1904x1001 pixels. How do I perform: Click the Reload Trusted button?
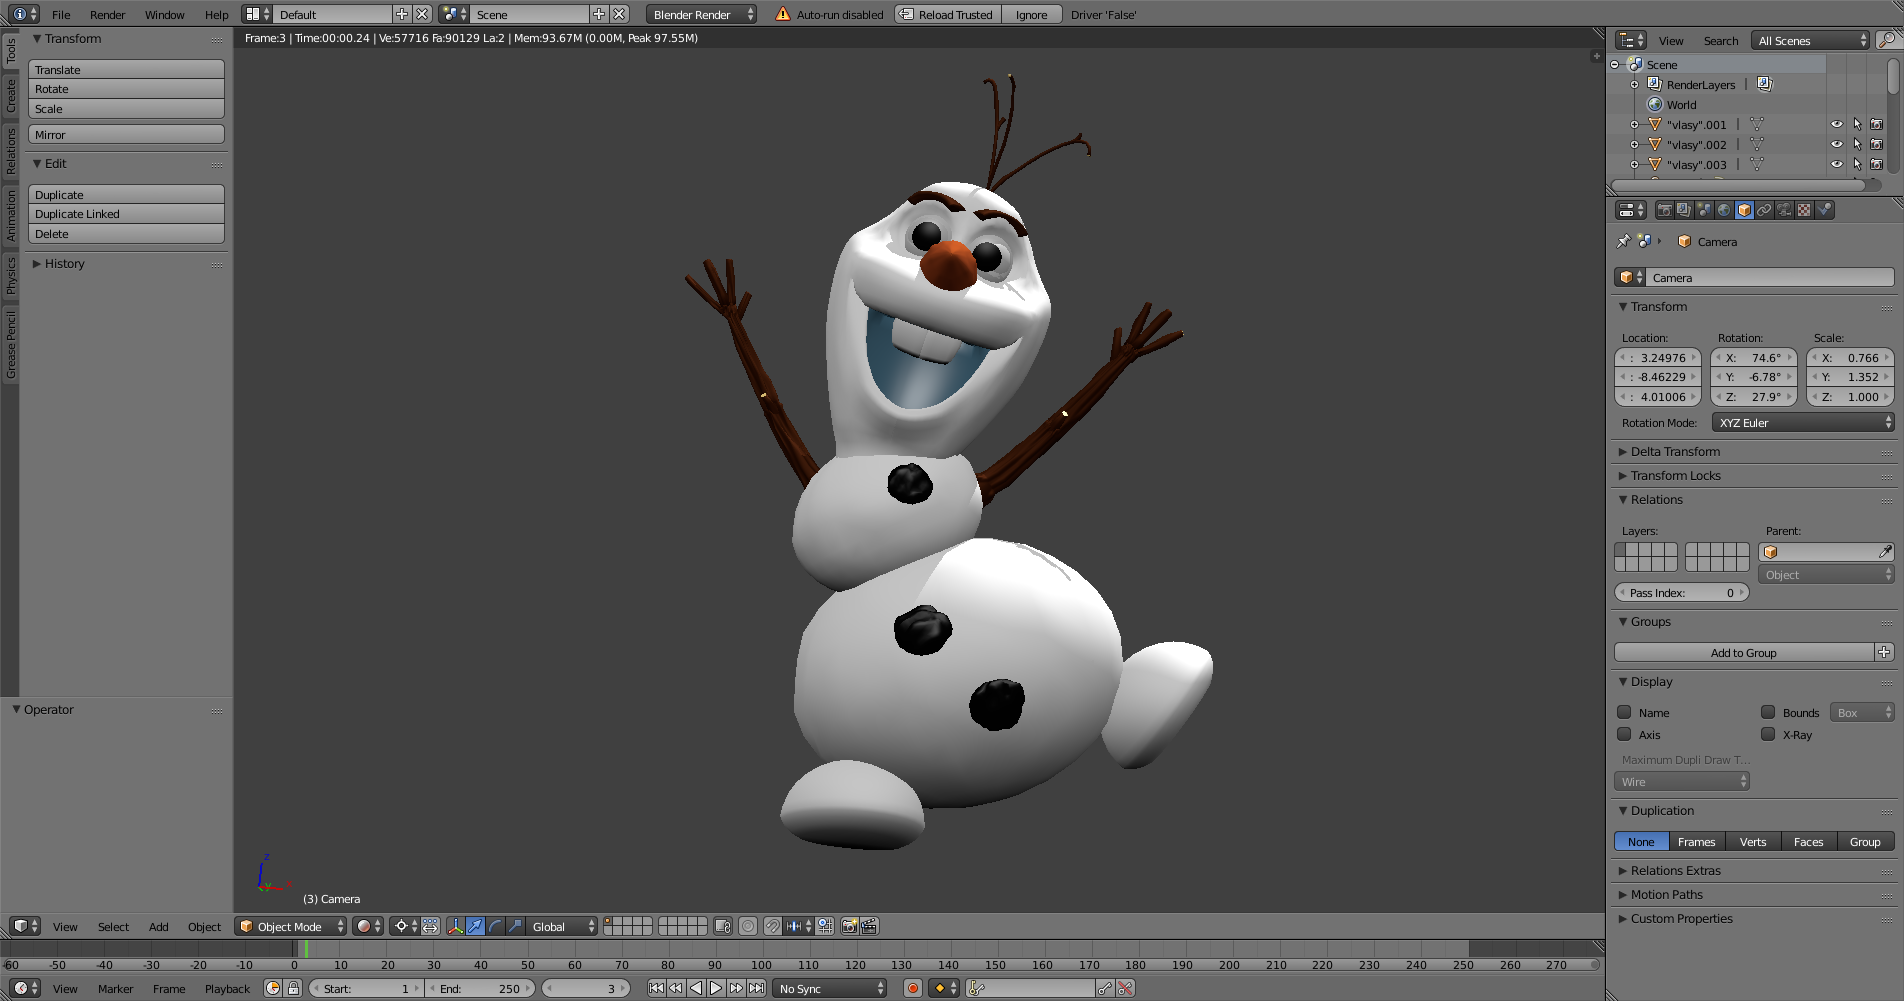(x=947, y=15)
